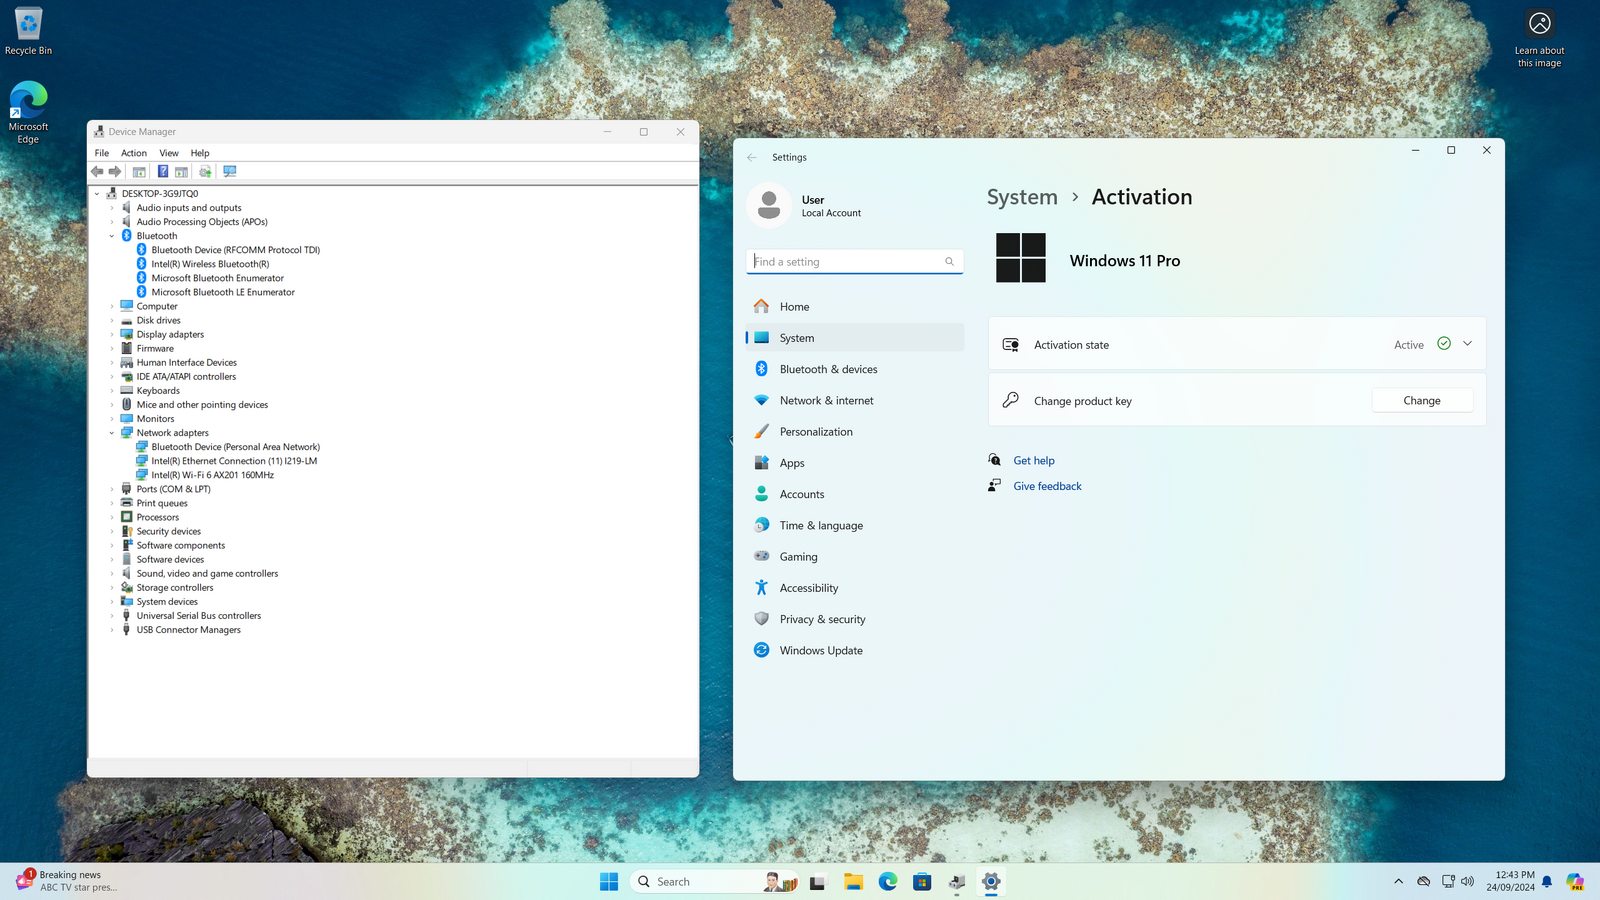The width and height of the screenshot is (1600, 900).
Task: Click Device Manager icon on the taskbar
Action: tap(957, 881)
